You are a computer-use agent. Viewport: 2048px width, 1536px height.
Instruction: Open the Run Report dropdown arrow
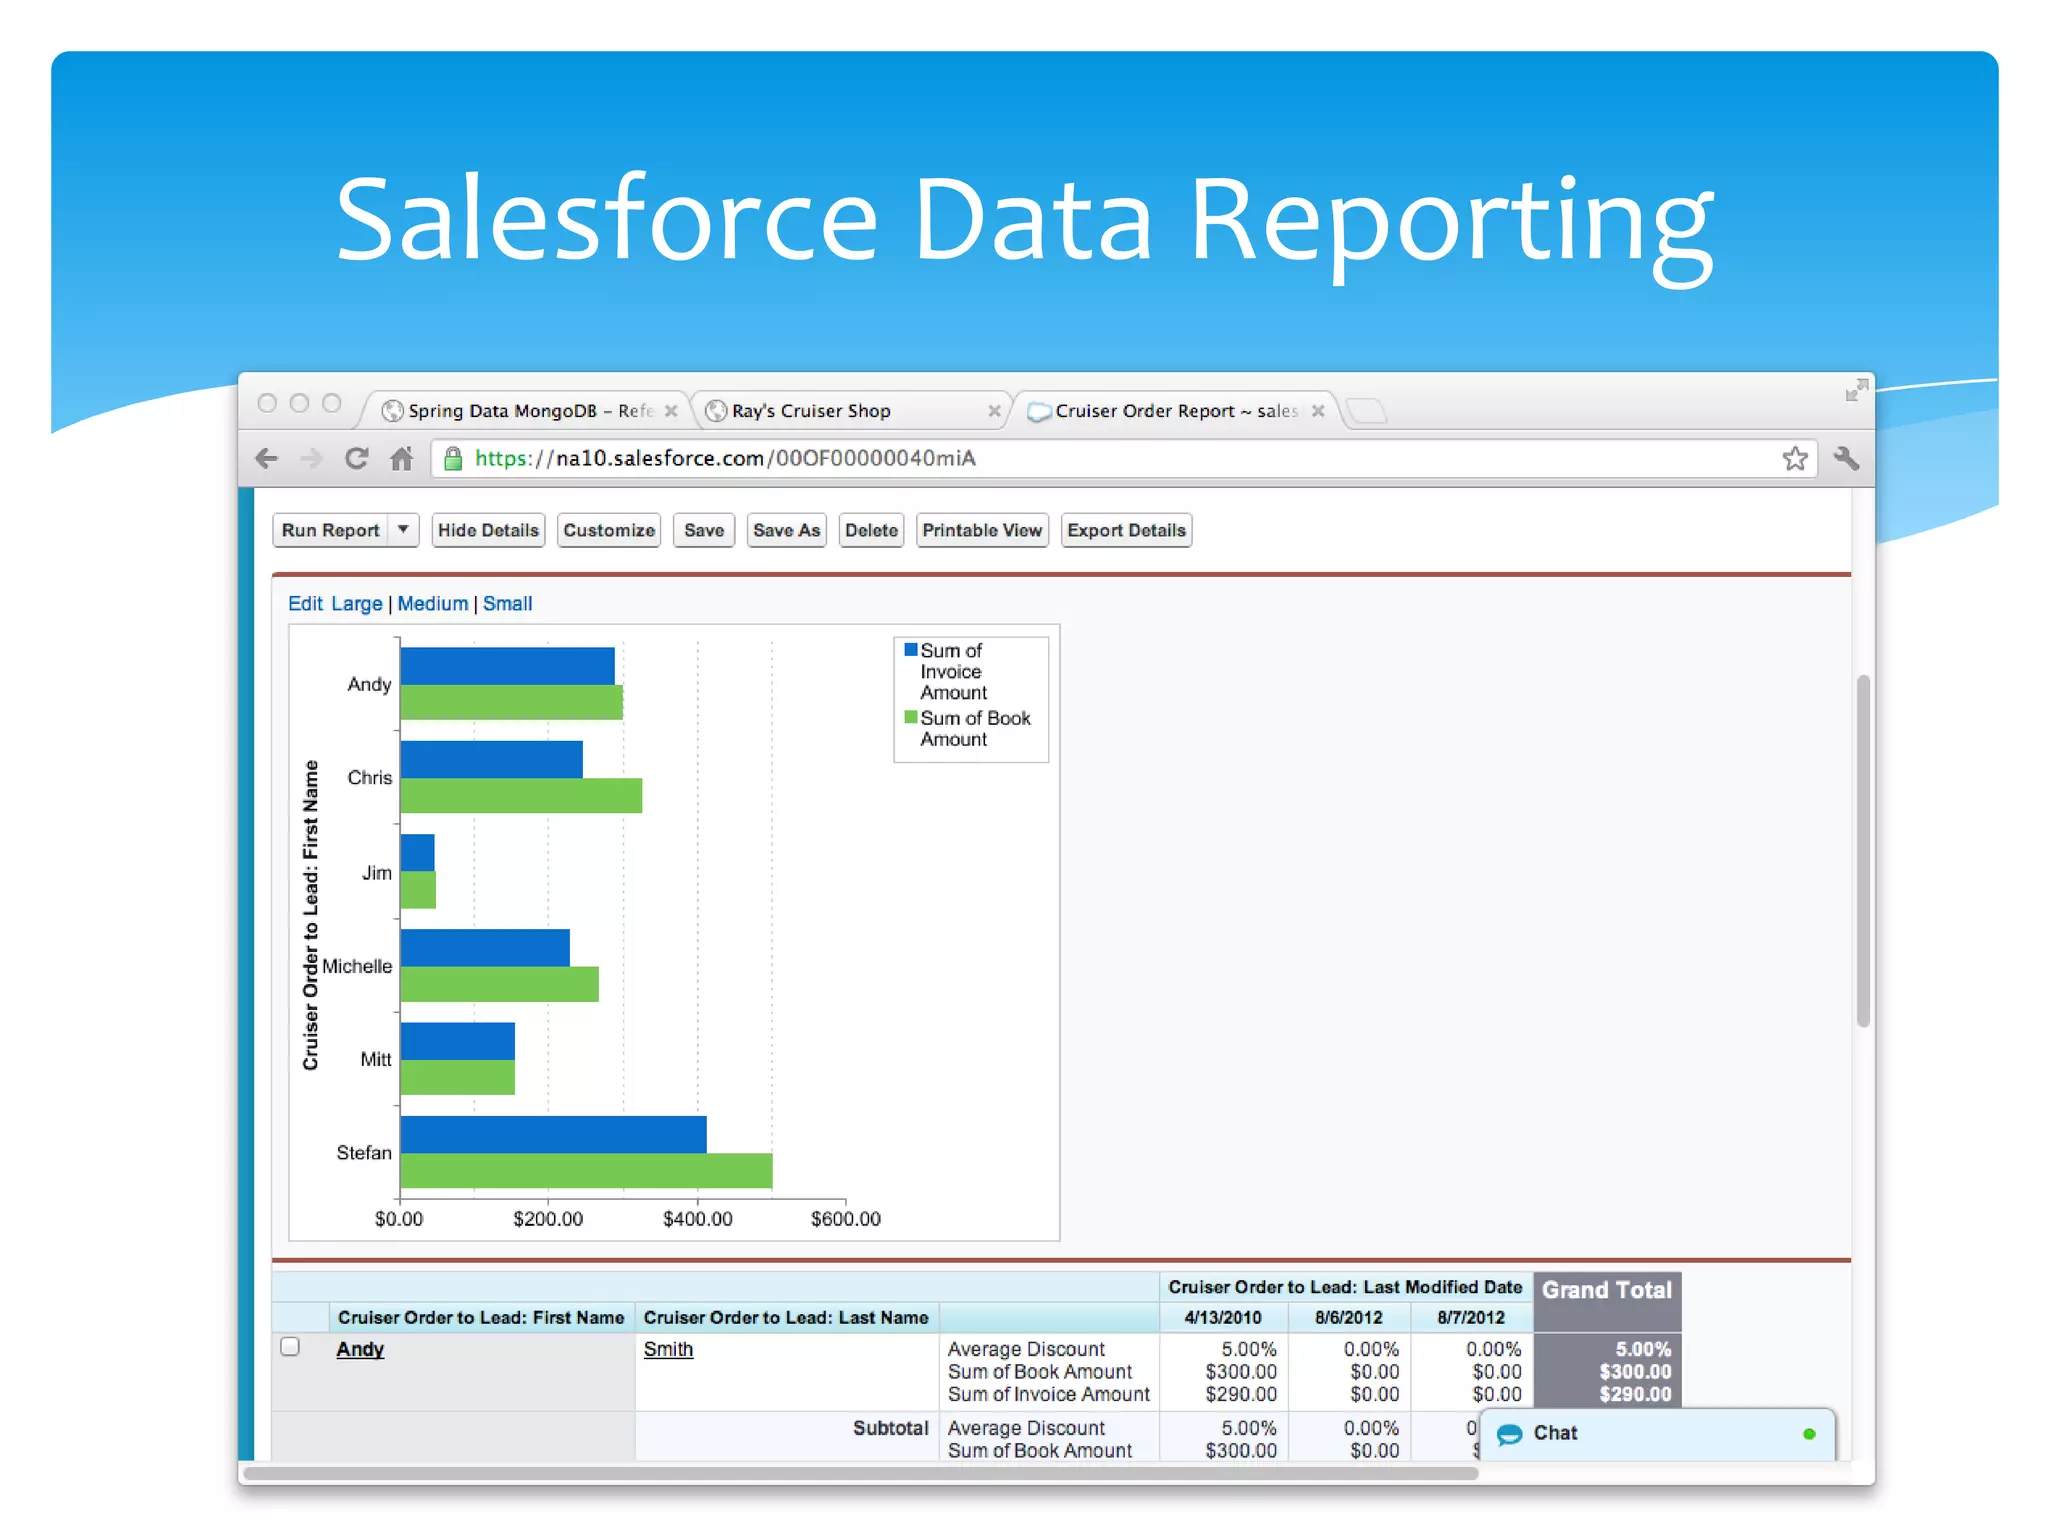click(x=403, y=530)
